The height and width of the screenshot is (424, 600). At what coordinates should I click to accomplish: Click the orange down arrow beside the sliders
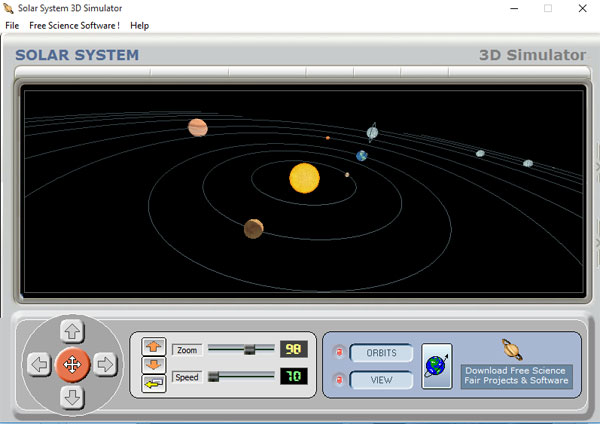154,365
